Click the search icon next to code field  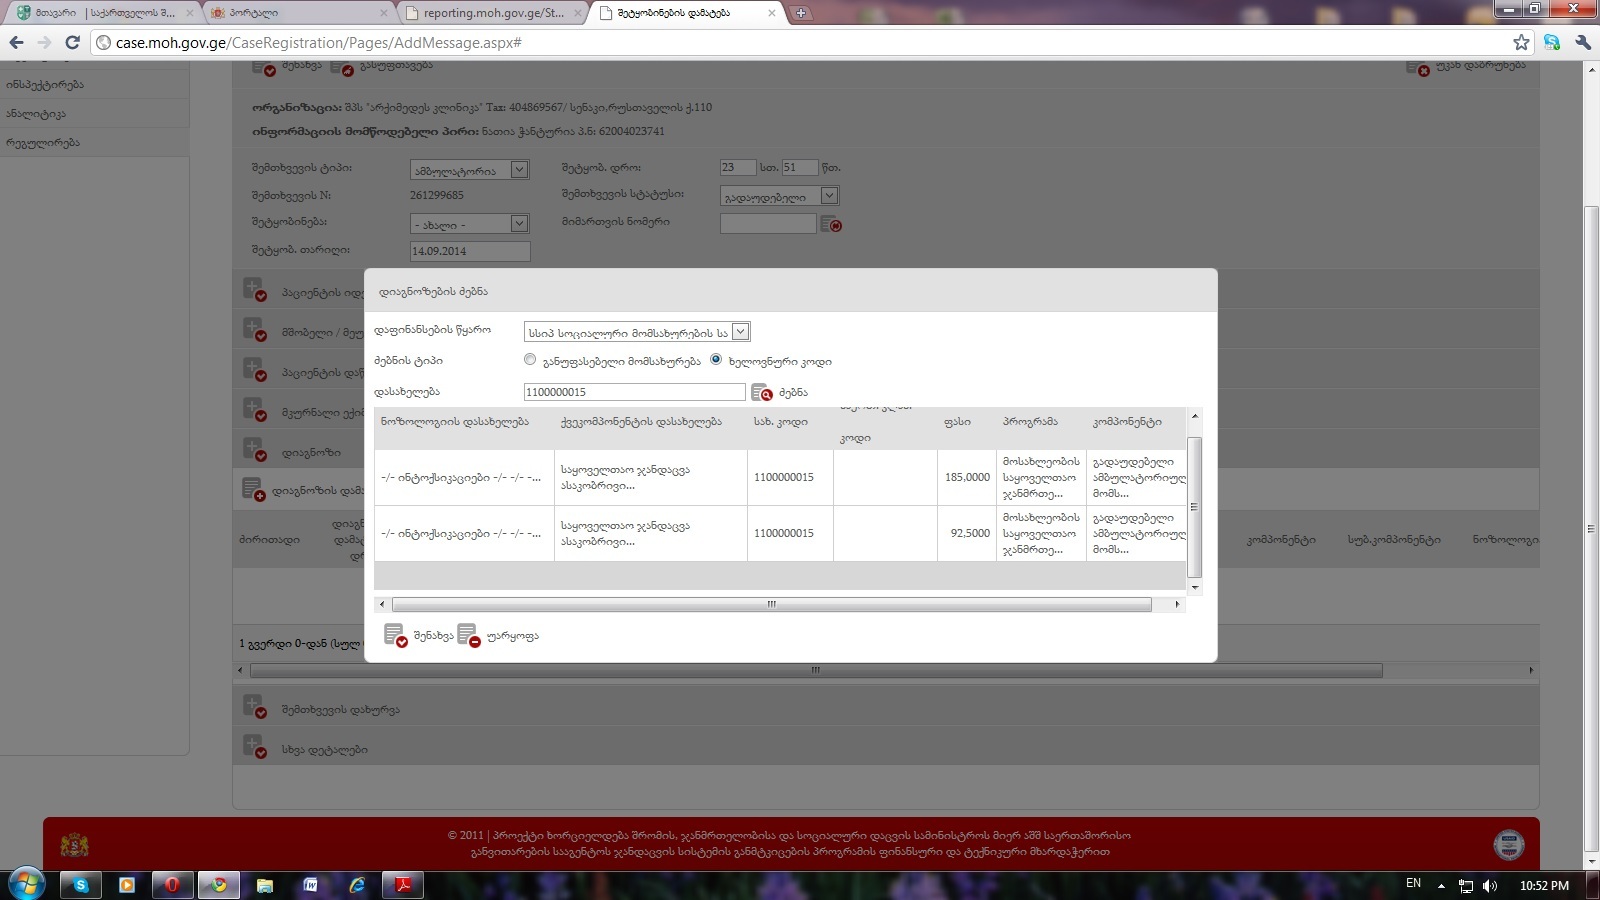pos(762,393)
